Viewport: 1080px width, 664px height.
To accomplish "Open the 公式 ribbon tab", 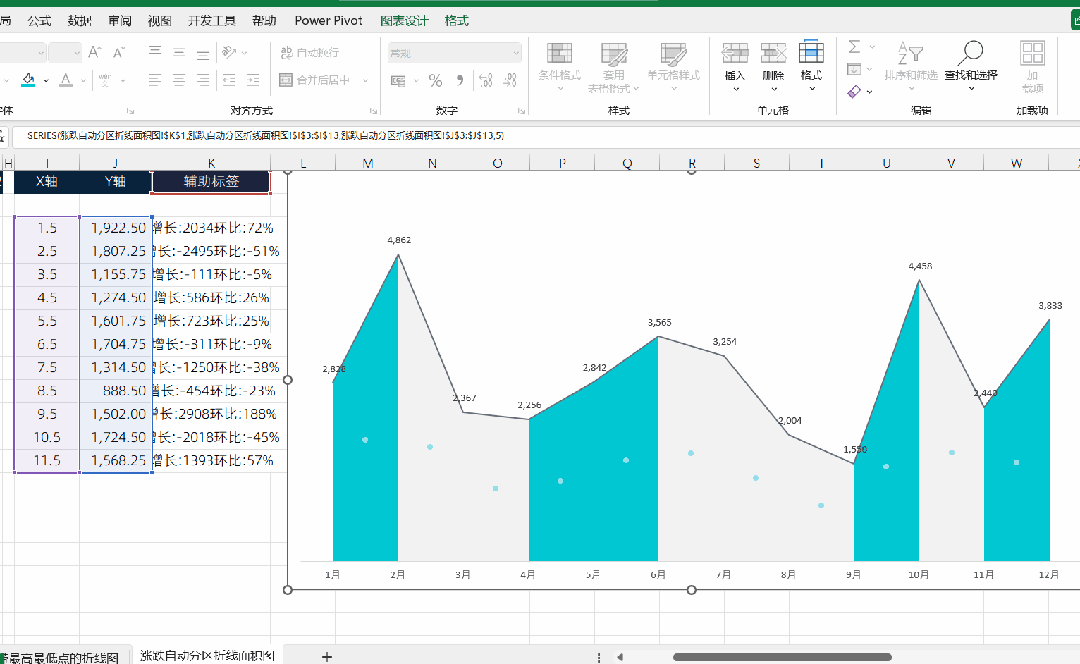I will (x=39, y=21).
